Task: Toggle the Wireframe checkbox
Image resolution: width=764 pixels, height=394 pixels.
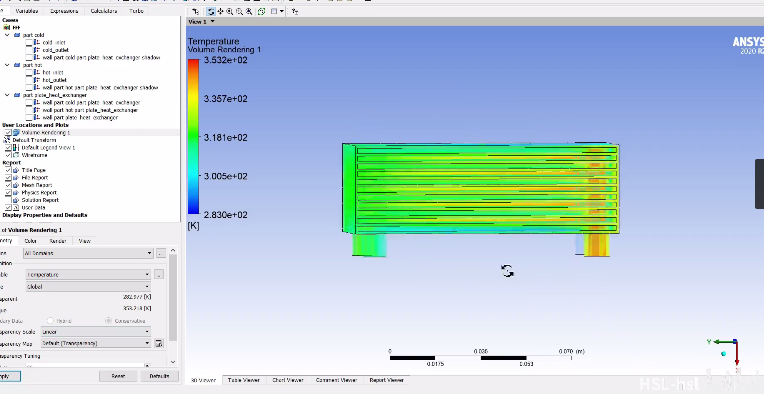Action: click(8, 155)
